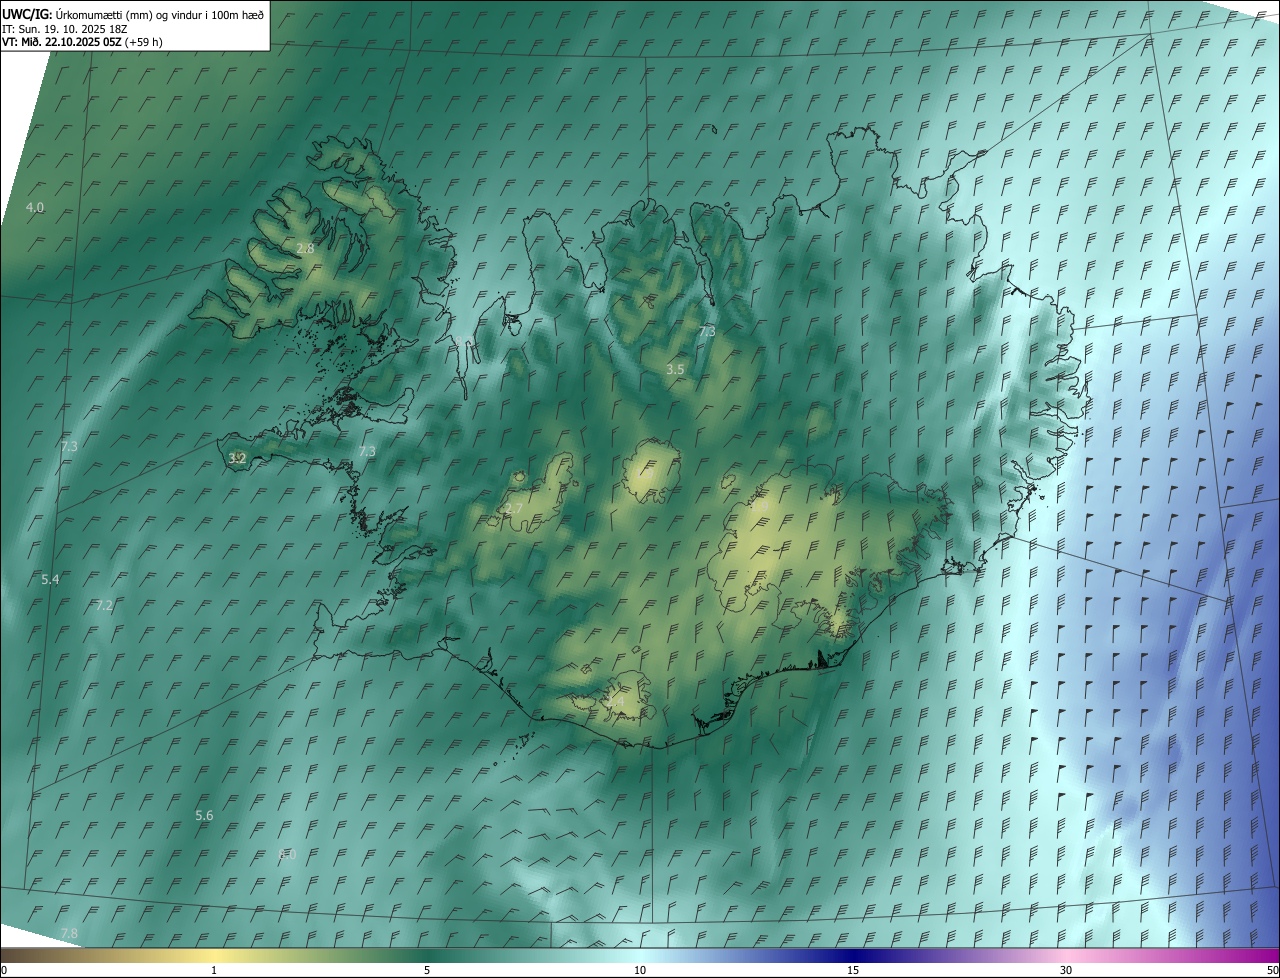
Task: Click the '7.8' value label on the map
Action: 69,933
